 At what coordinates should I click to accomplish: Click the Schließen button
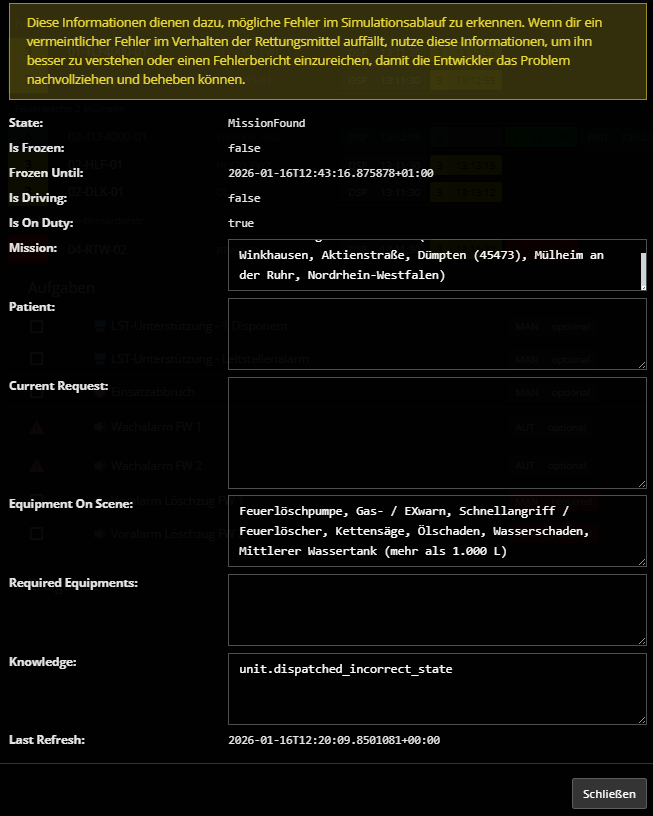click(609, 794)
